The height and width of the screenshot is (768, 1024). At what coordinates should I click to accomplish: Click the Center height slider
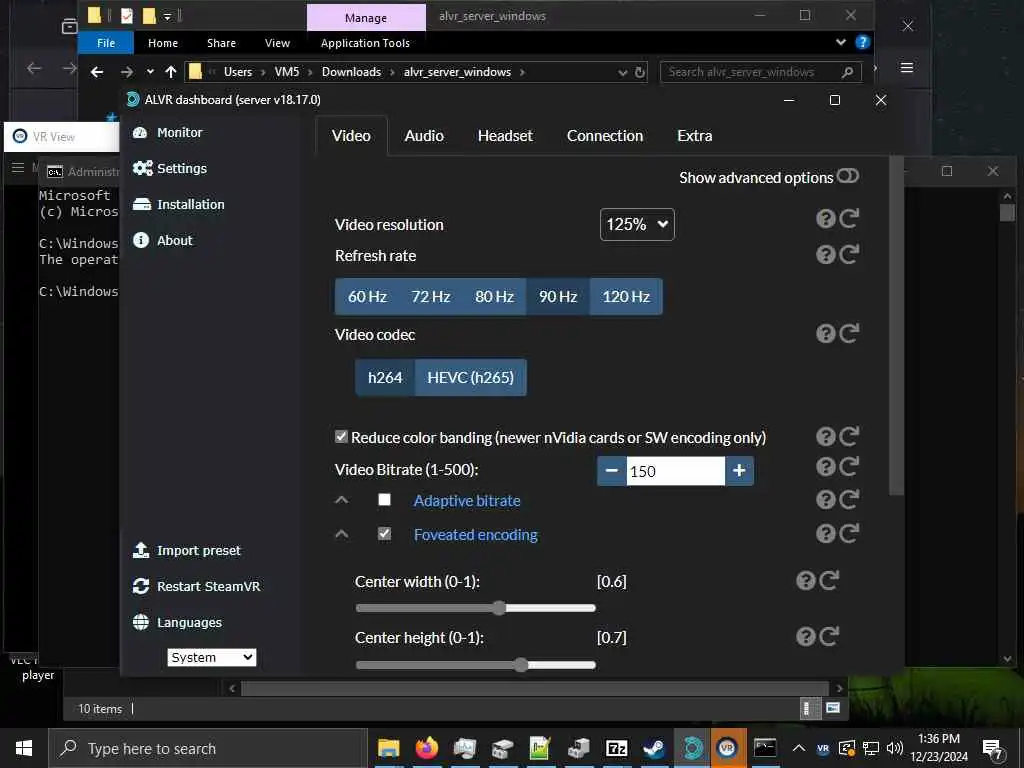pos(475,665)
